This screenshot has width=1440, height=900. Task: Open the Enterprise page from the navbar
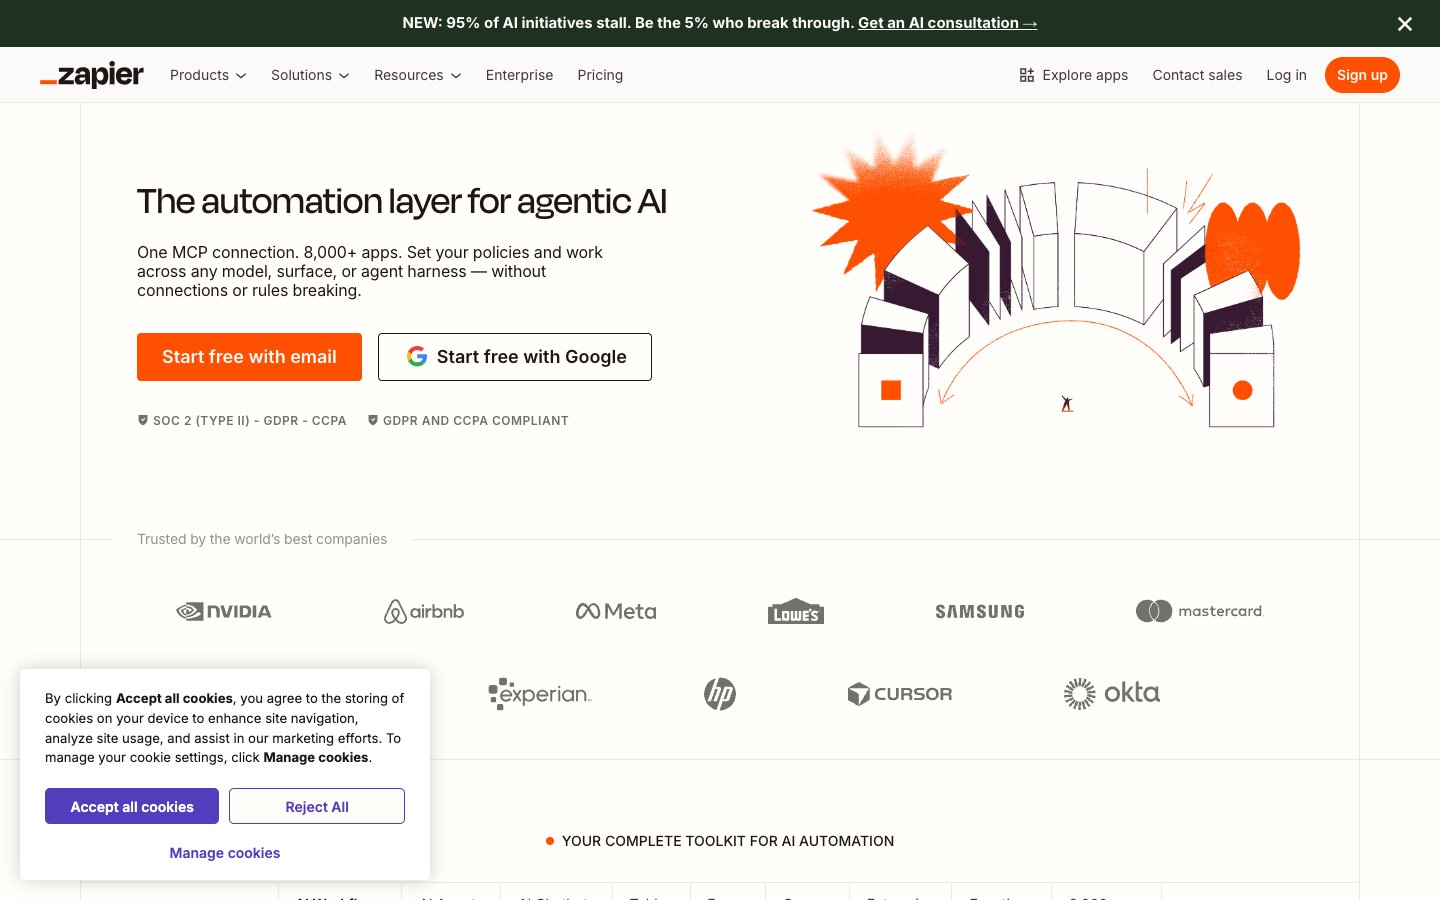click(x=519, y=75)
